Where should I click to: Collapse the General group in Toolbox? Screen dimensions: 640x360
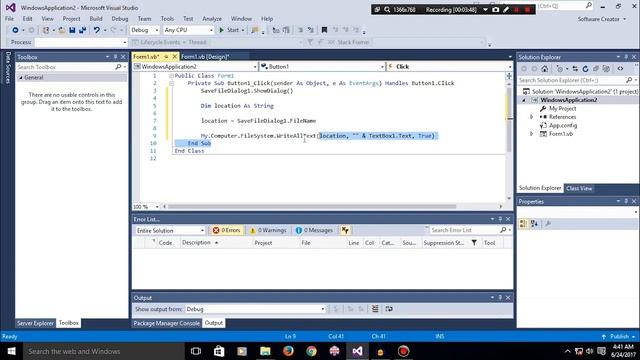coord(21,78)
